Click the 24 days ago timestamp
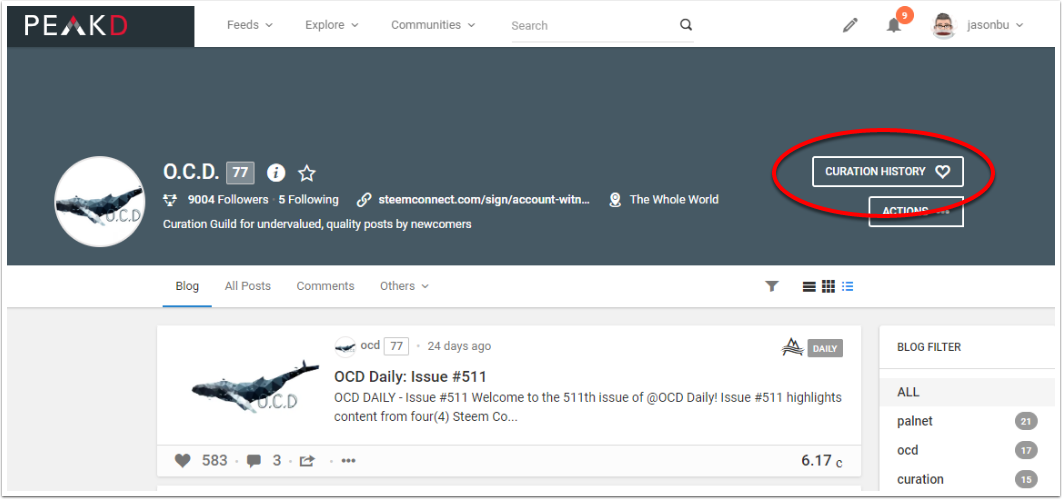Viewport: 1062px width, 499px height. tap(459, 346)
